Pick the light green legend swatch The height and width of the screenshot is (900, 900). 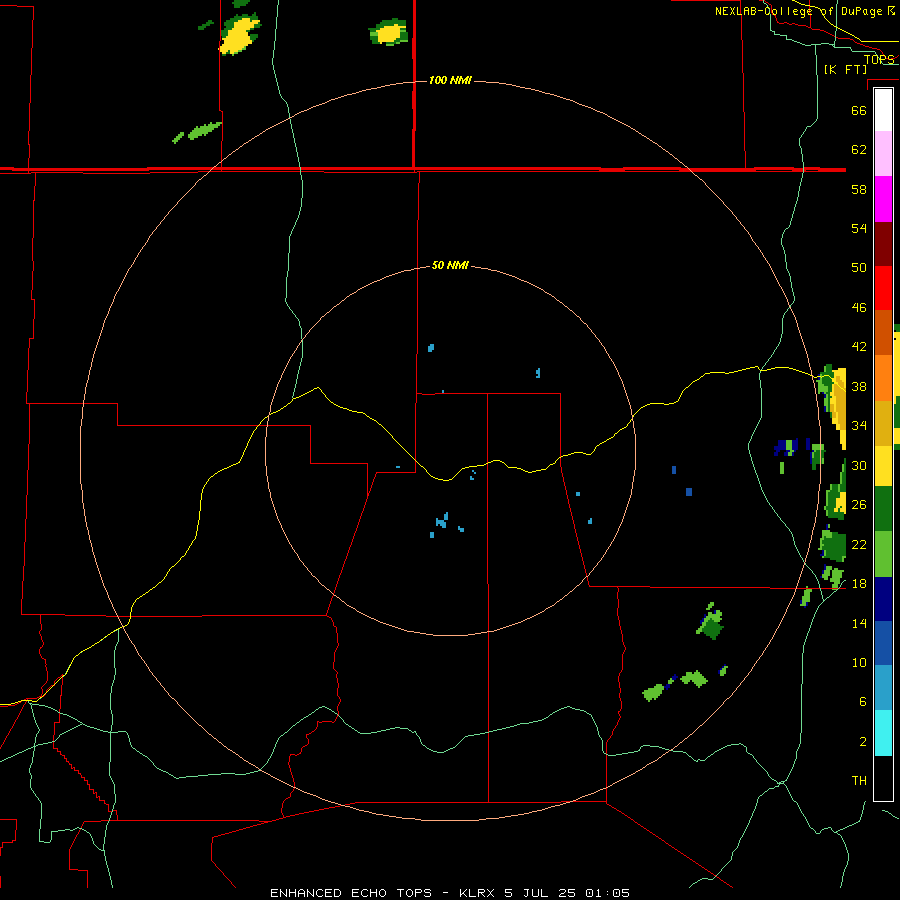pyautogui.click(x=883, y=554)
